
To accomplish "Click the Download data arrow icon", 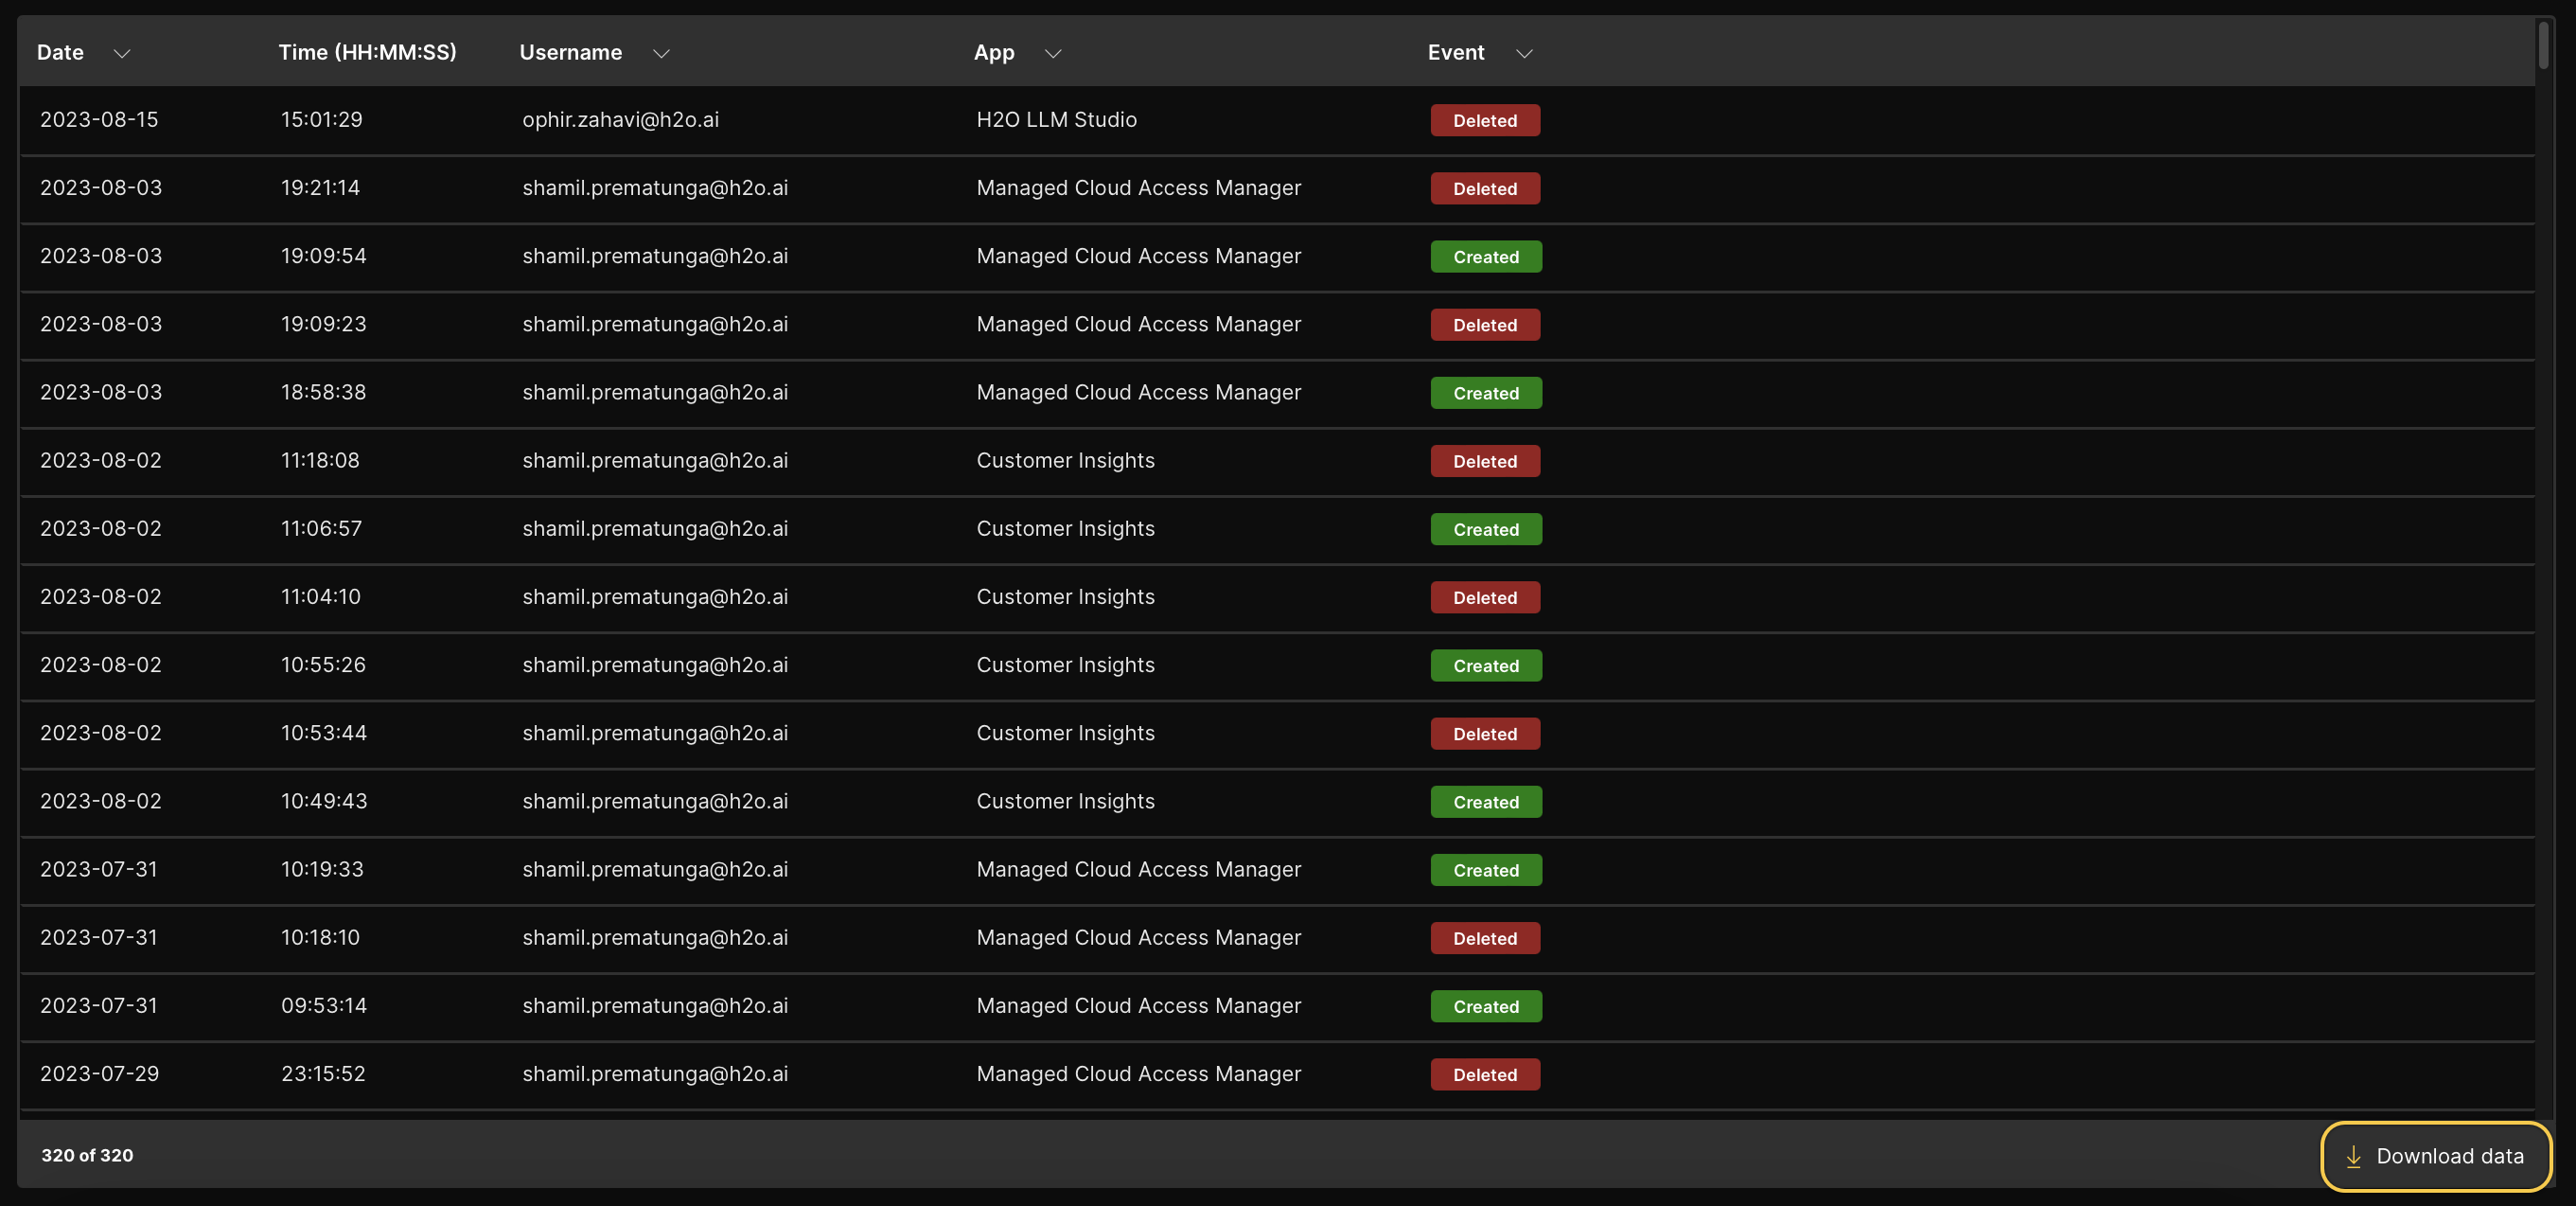I will click(x=2353, y=1157).
